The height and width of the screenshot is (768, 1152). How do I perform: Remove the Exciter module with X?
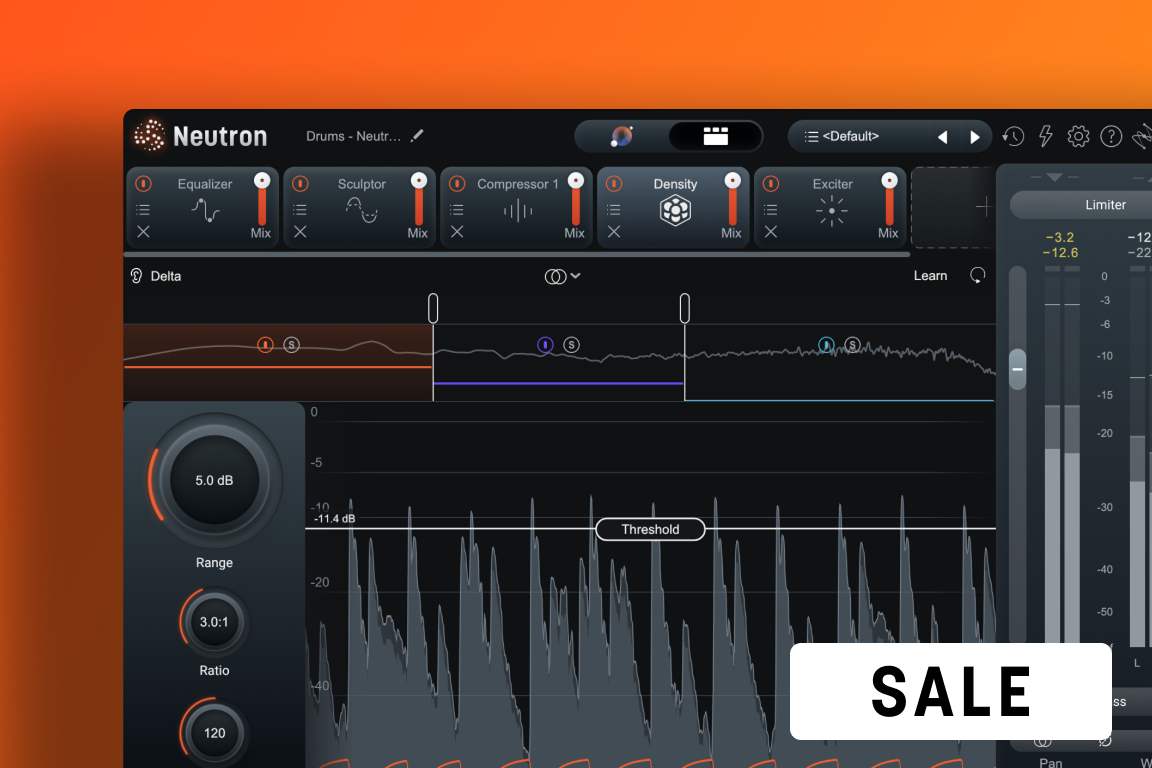pyautogui.click(x=771, y=232)
